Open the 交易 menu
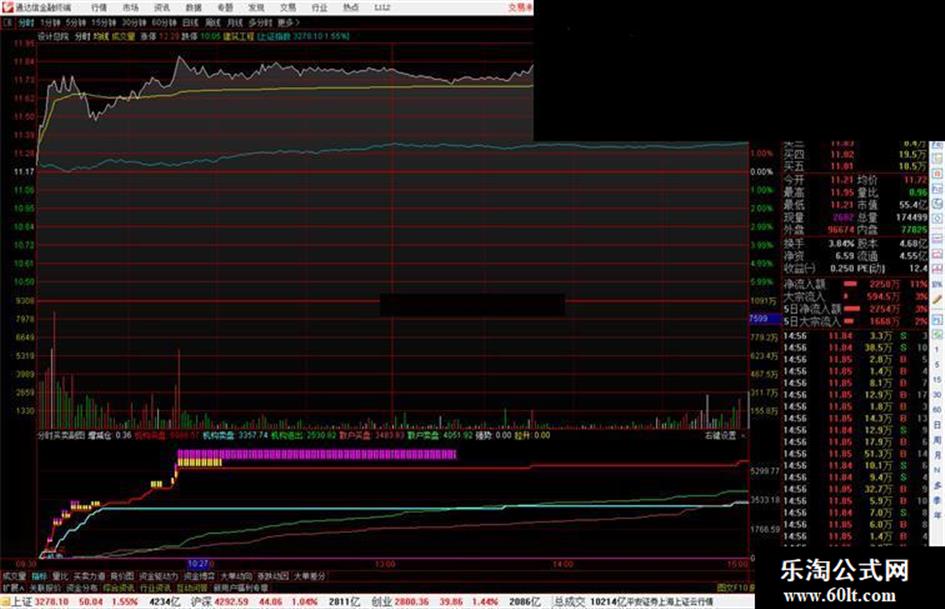Viewport: 945px width, 609px height. [x=288, y=8]
